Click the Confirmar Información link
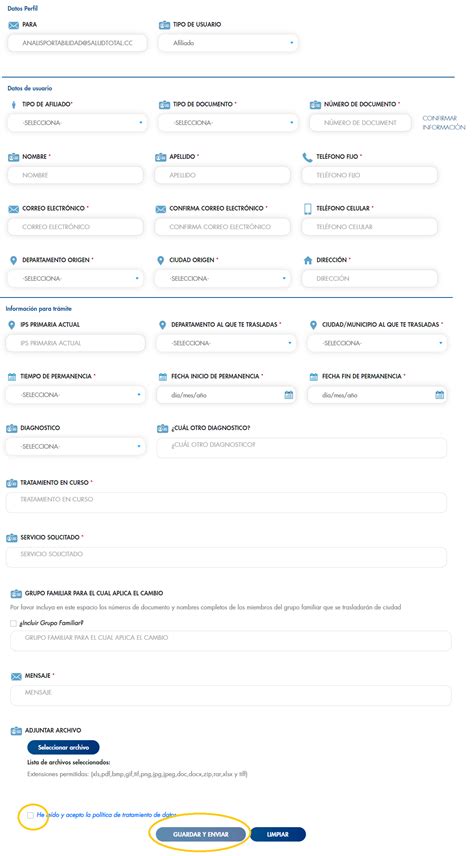 coord(443,123)
